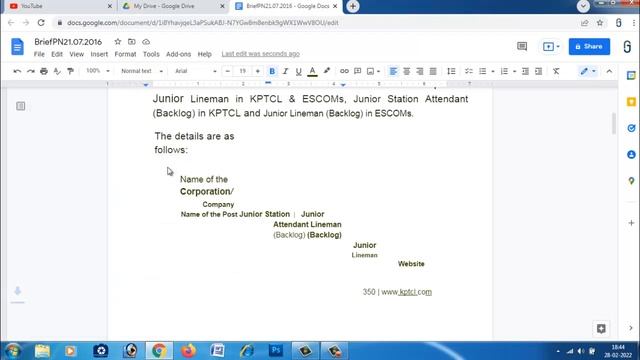Open Last edit was seconds ago link

pyautogui.click(x=260, y=54)
